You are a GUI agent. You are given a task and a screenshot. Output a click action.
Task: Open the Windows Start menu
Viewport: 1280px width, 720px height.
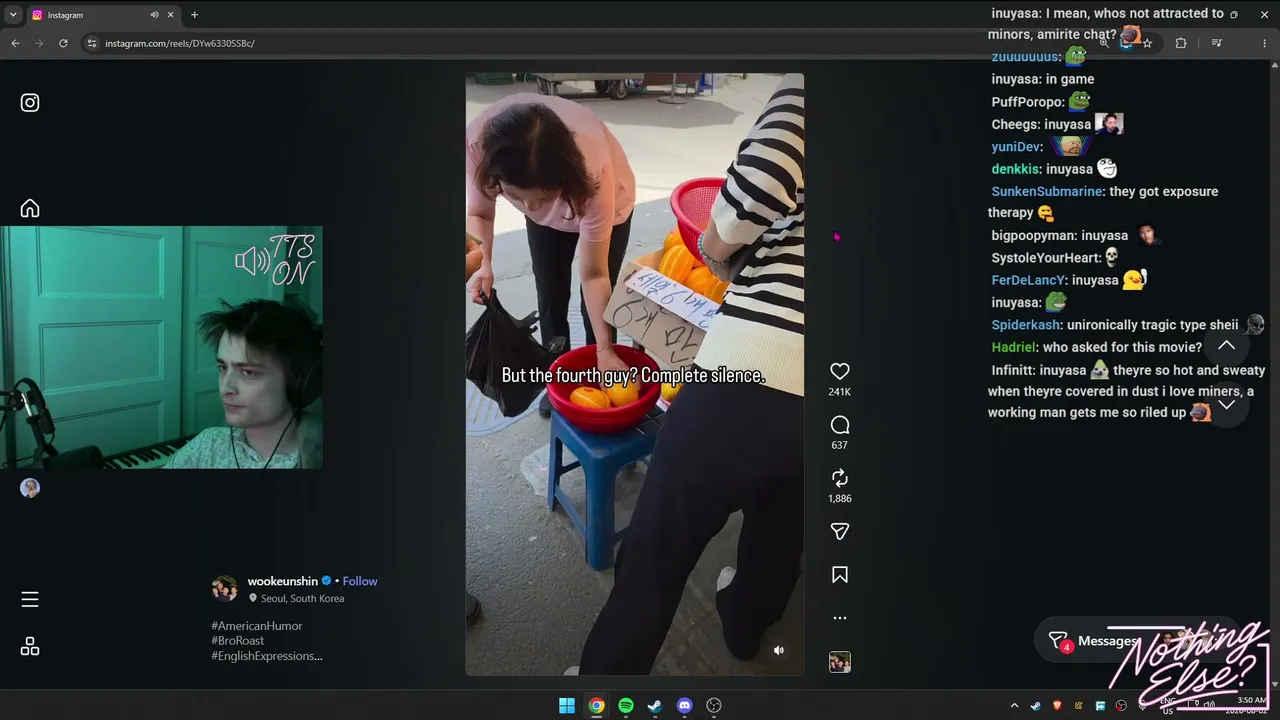tap(567, 706)
